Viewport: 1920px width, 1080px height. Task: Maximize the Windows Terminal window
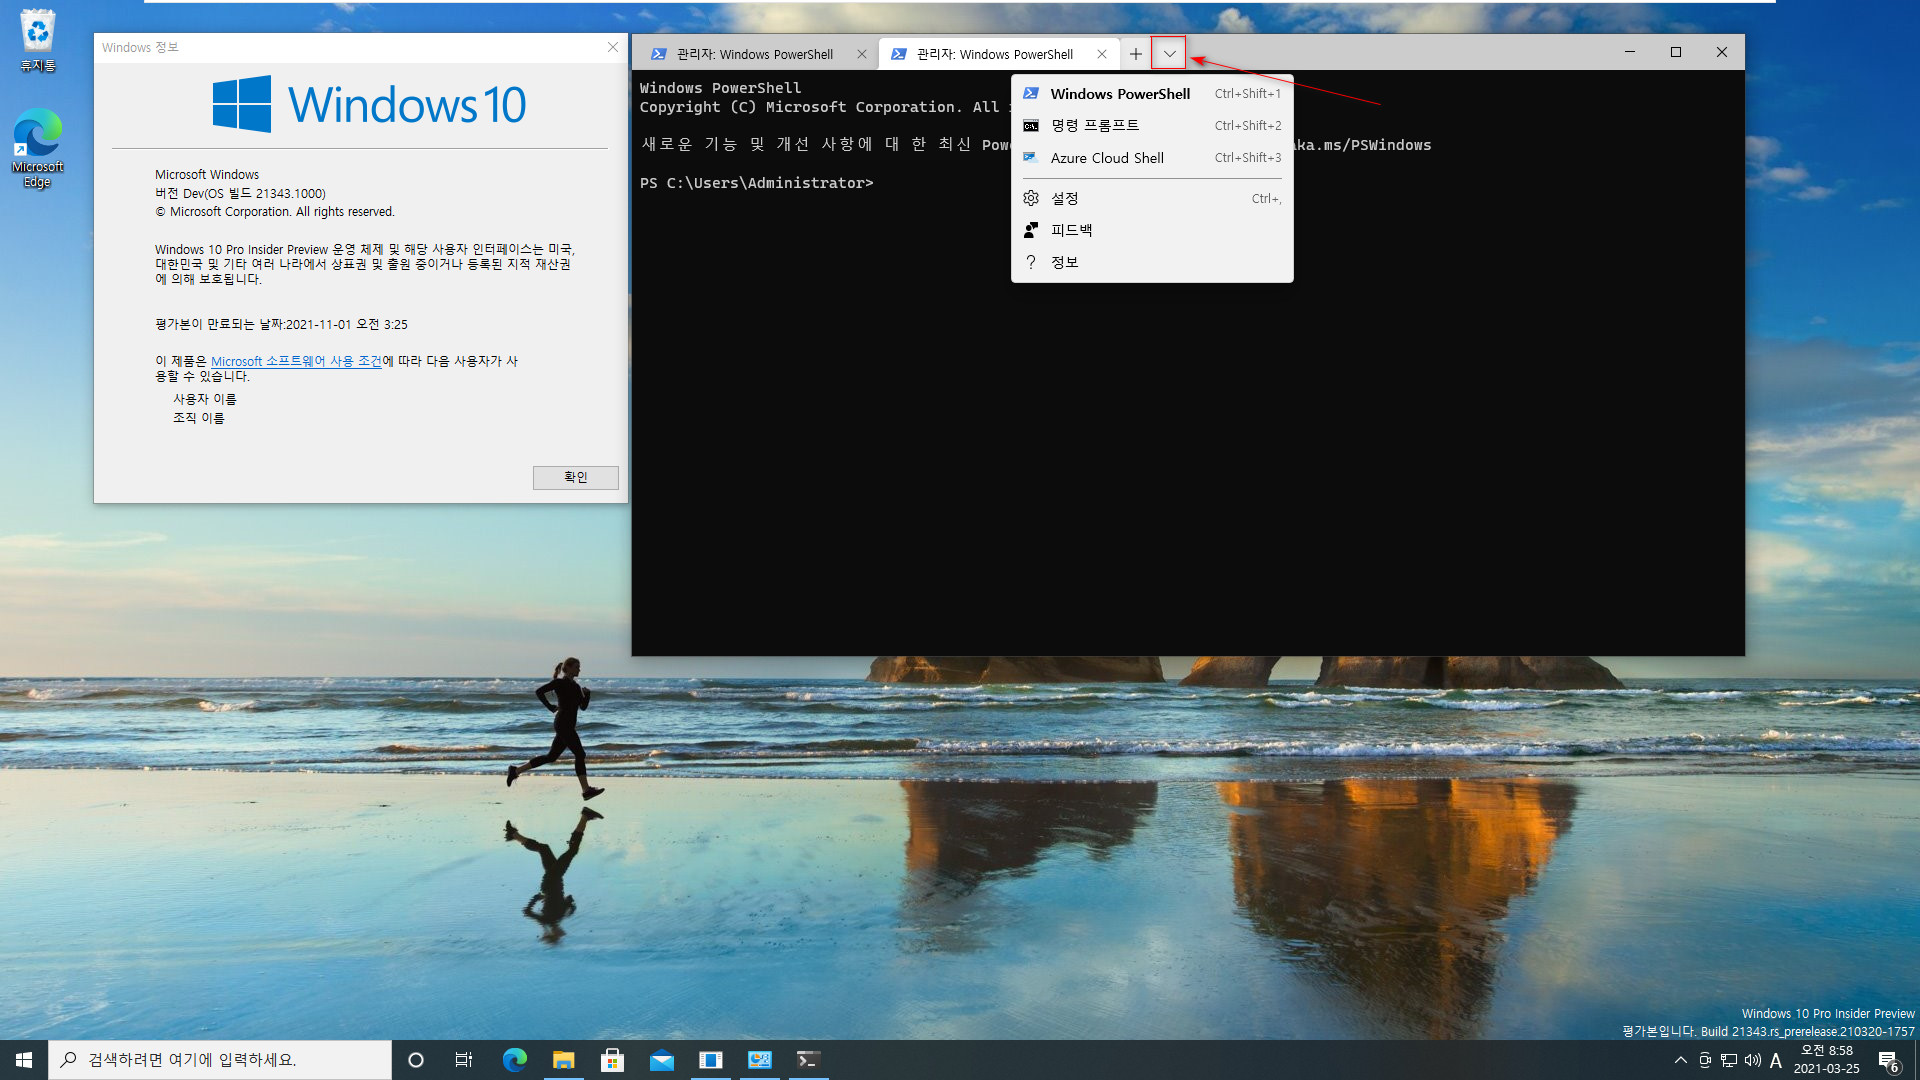pyautogui.click(x=1676, y=52)
